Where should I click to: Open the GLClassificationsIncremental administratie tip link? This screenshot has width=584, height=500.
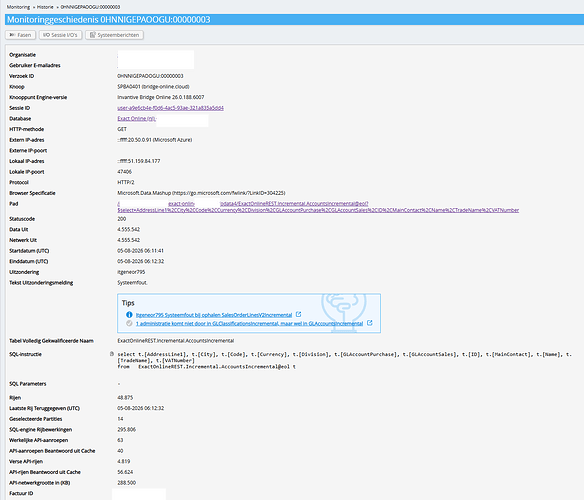pyautogui.click(x=250, y=323)
